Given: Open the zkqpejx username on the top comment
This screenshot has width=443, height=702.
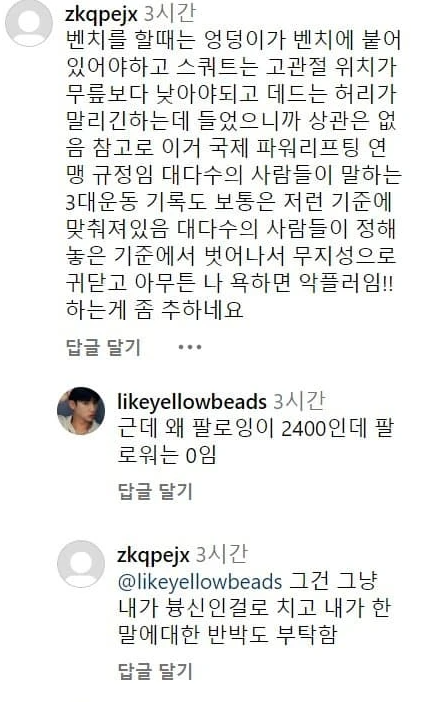Looking at the screenshot, I should [101, 14].
